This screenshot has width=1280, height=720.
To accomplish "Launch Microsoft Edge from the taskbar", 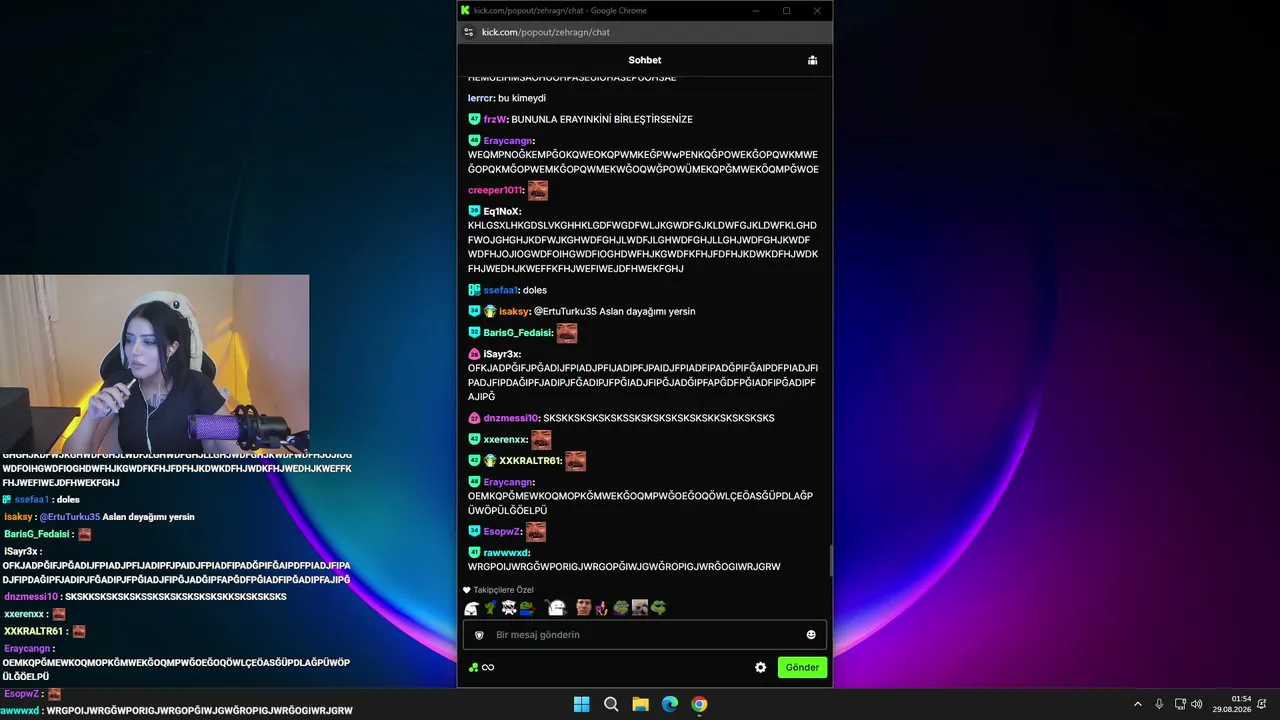I will [670, 704].
